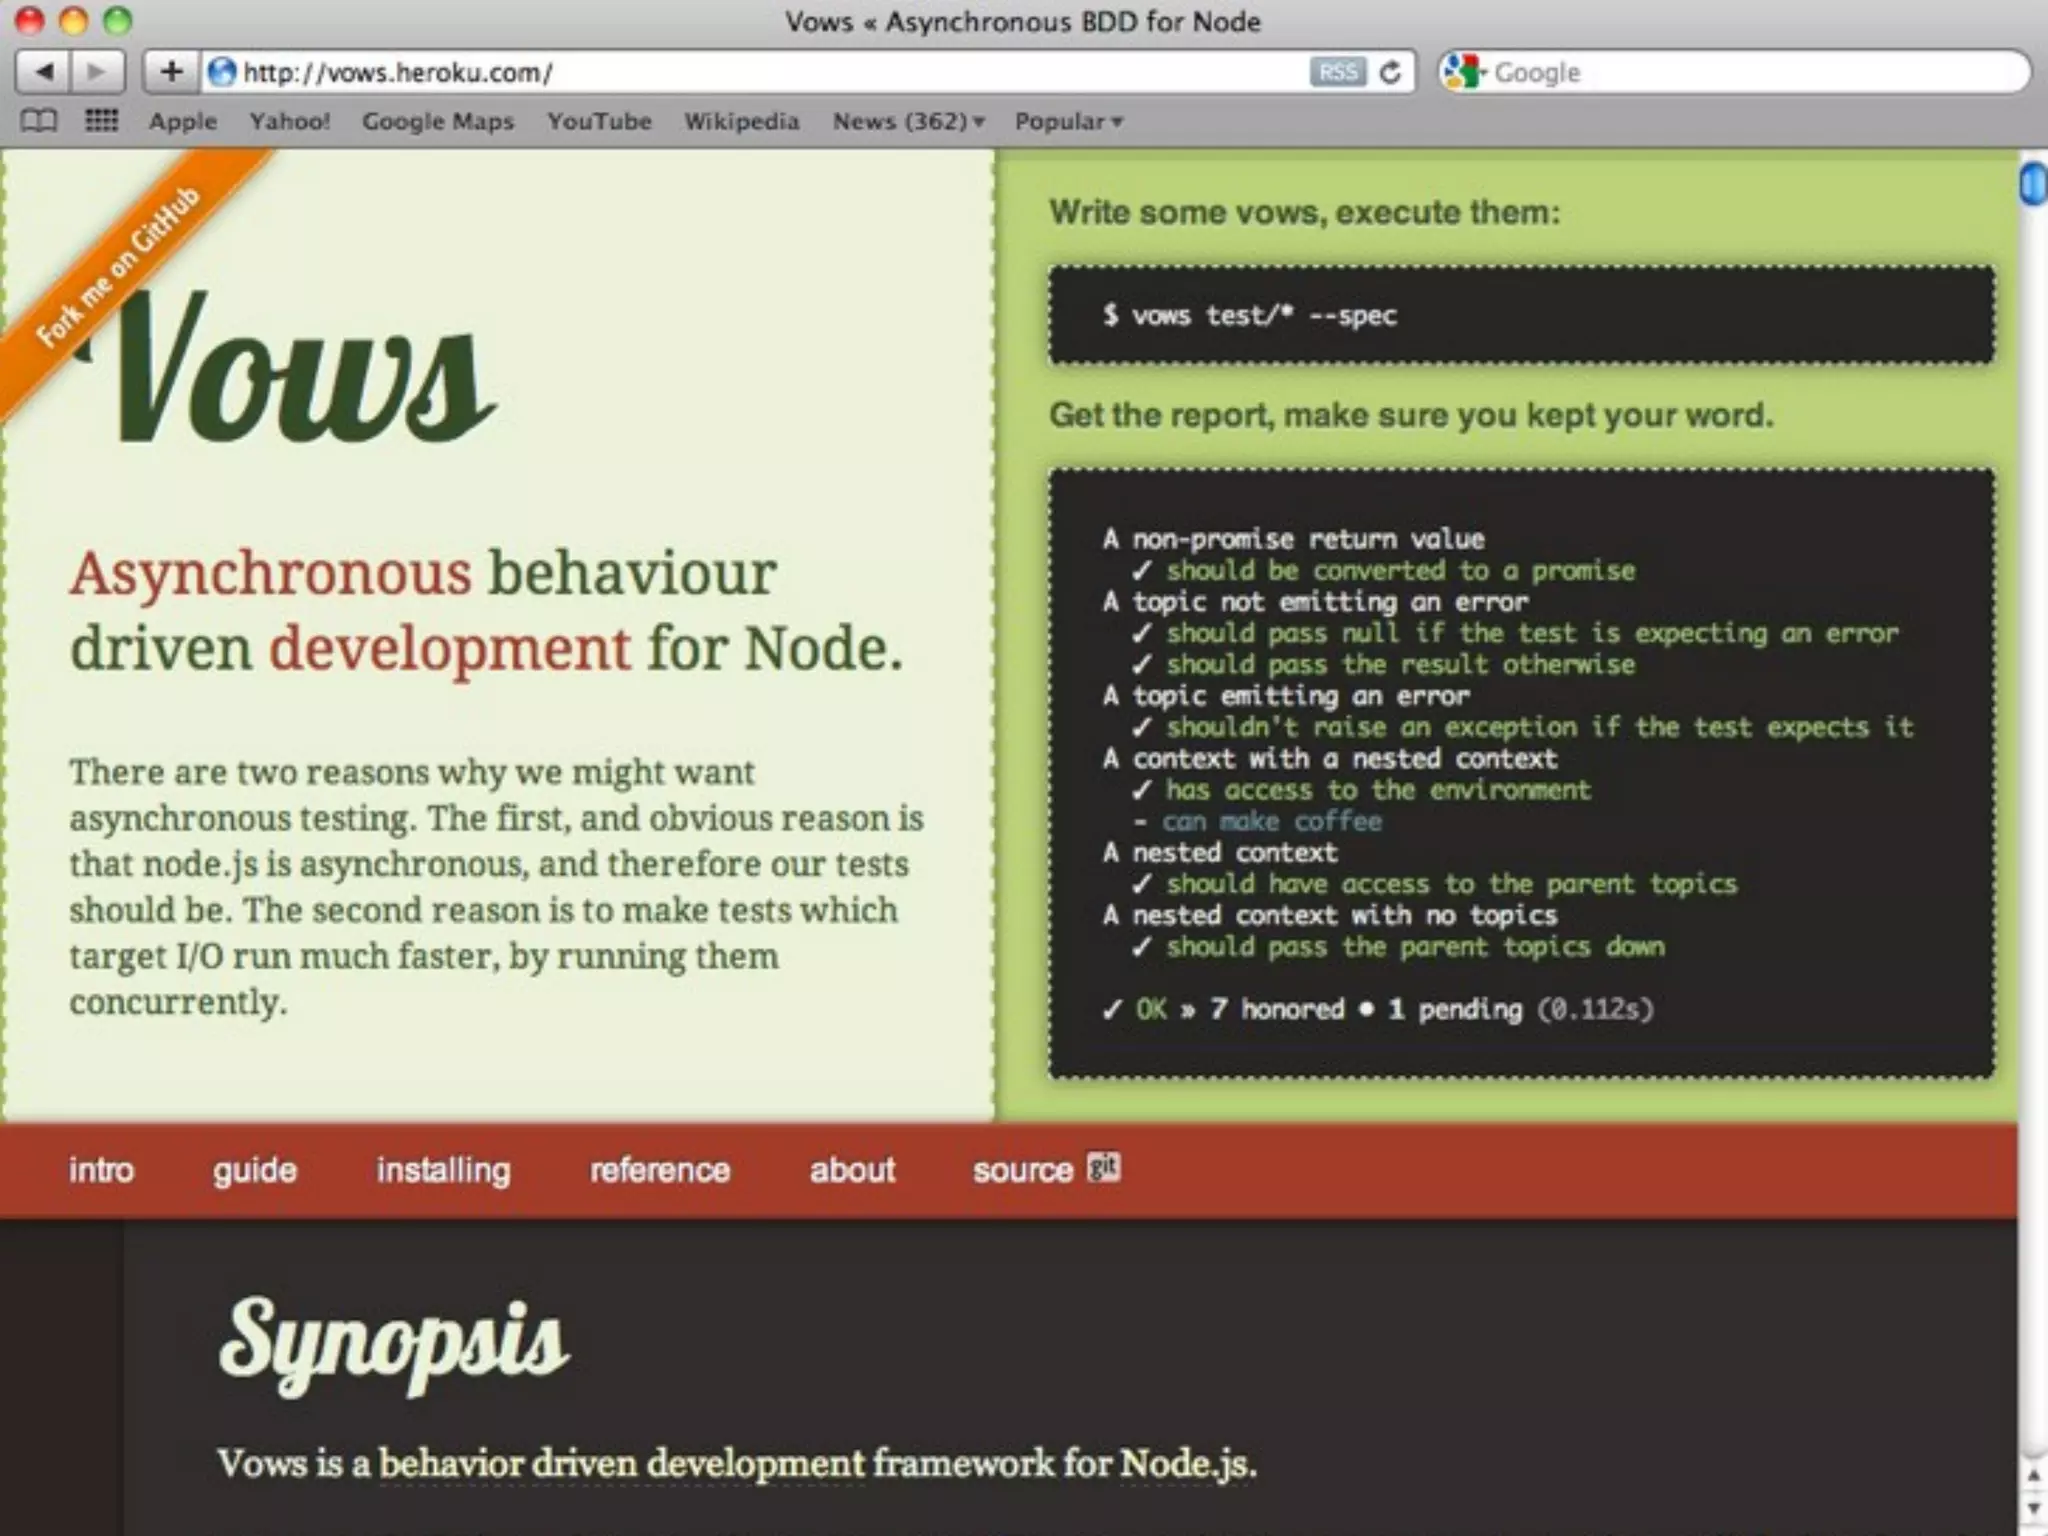Click the browser forward arrow button

[x=96, y=72]
